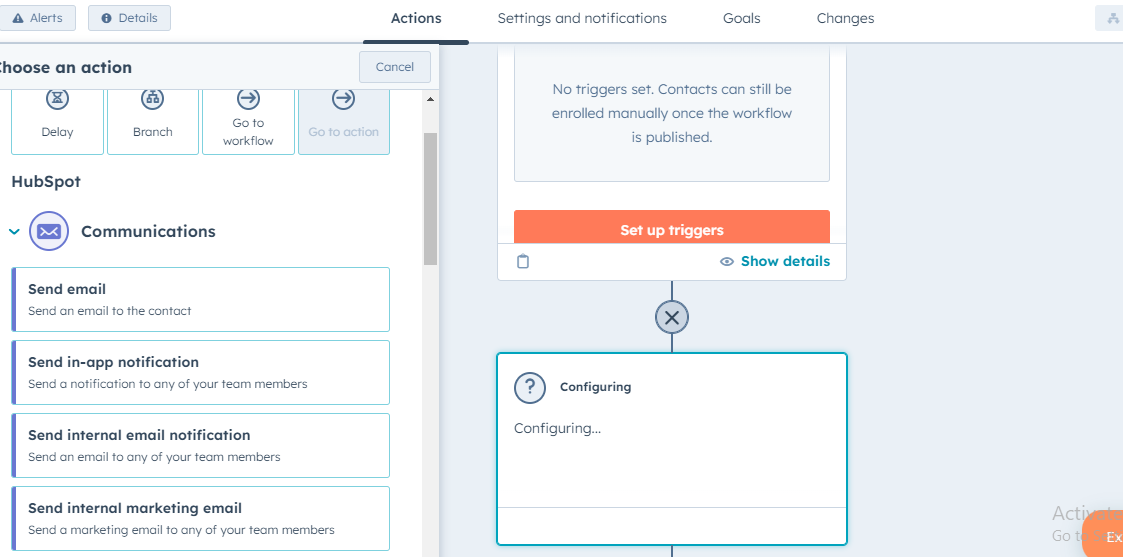
Task: Click Show details link
Action: coord(785,261)
